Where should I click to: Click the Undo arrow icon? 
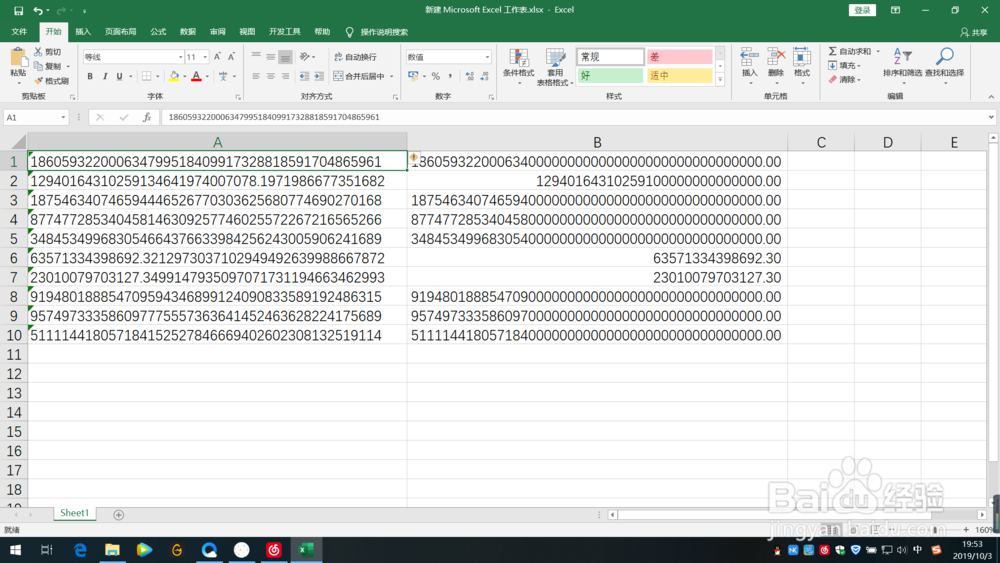point(38,10)
